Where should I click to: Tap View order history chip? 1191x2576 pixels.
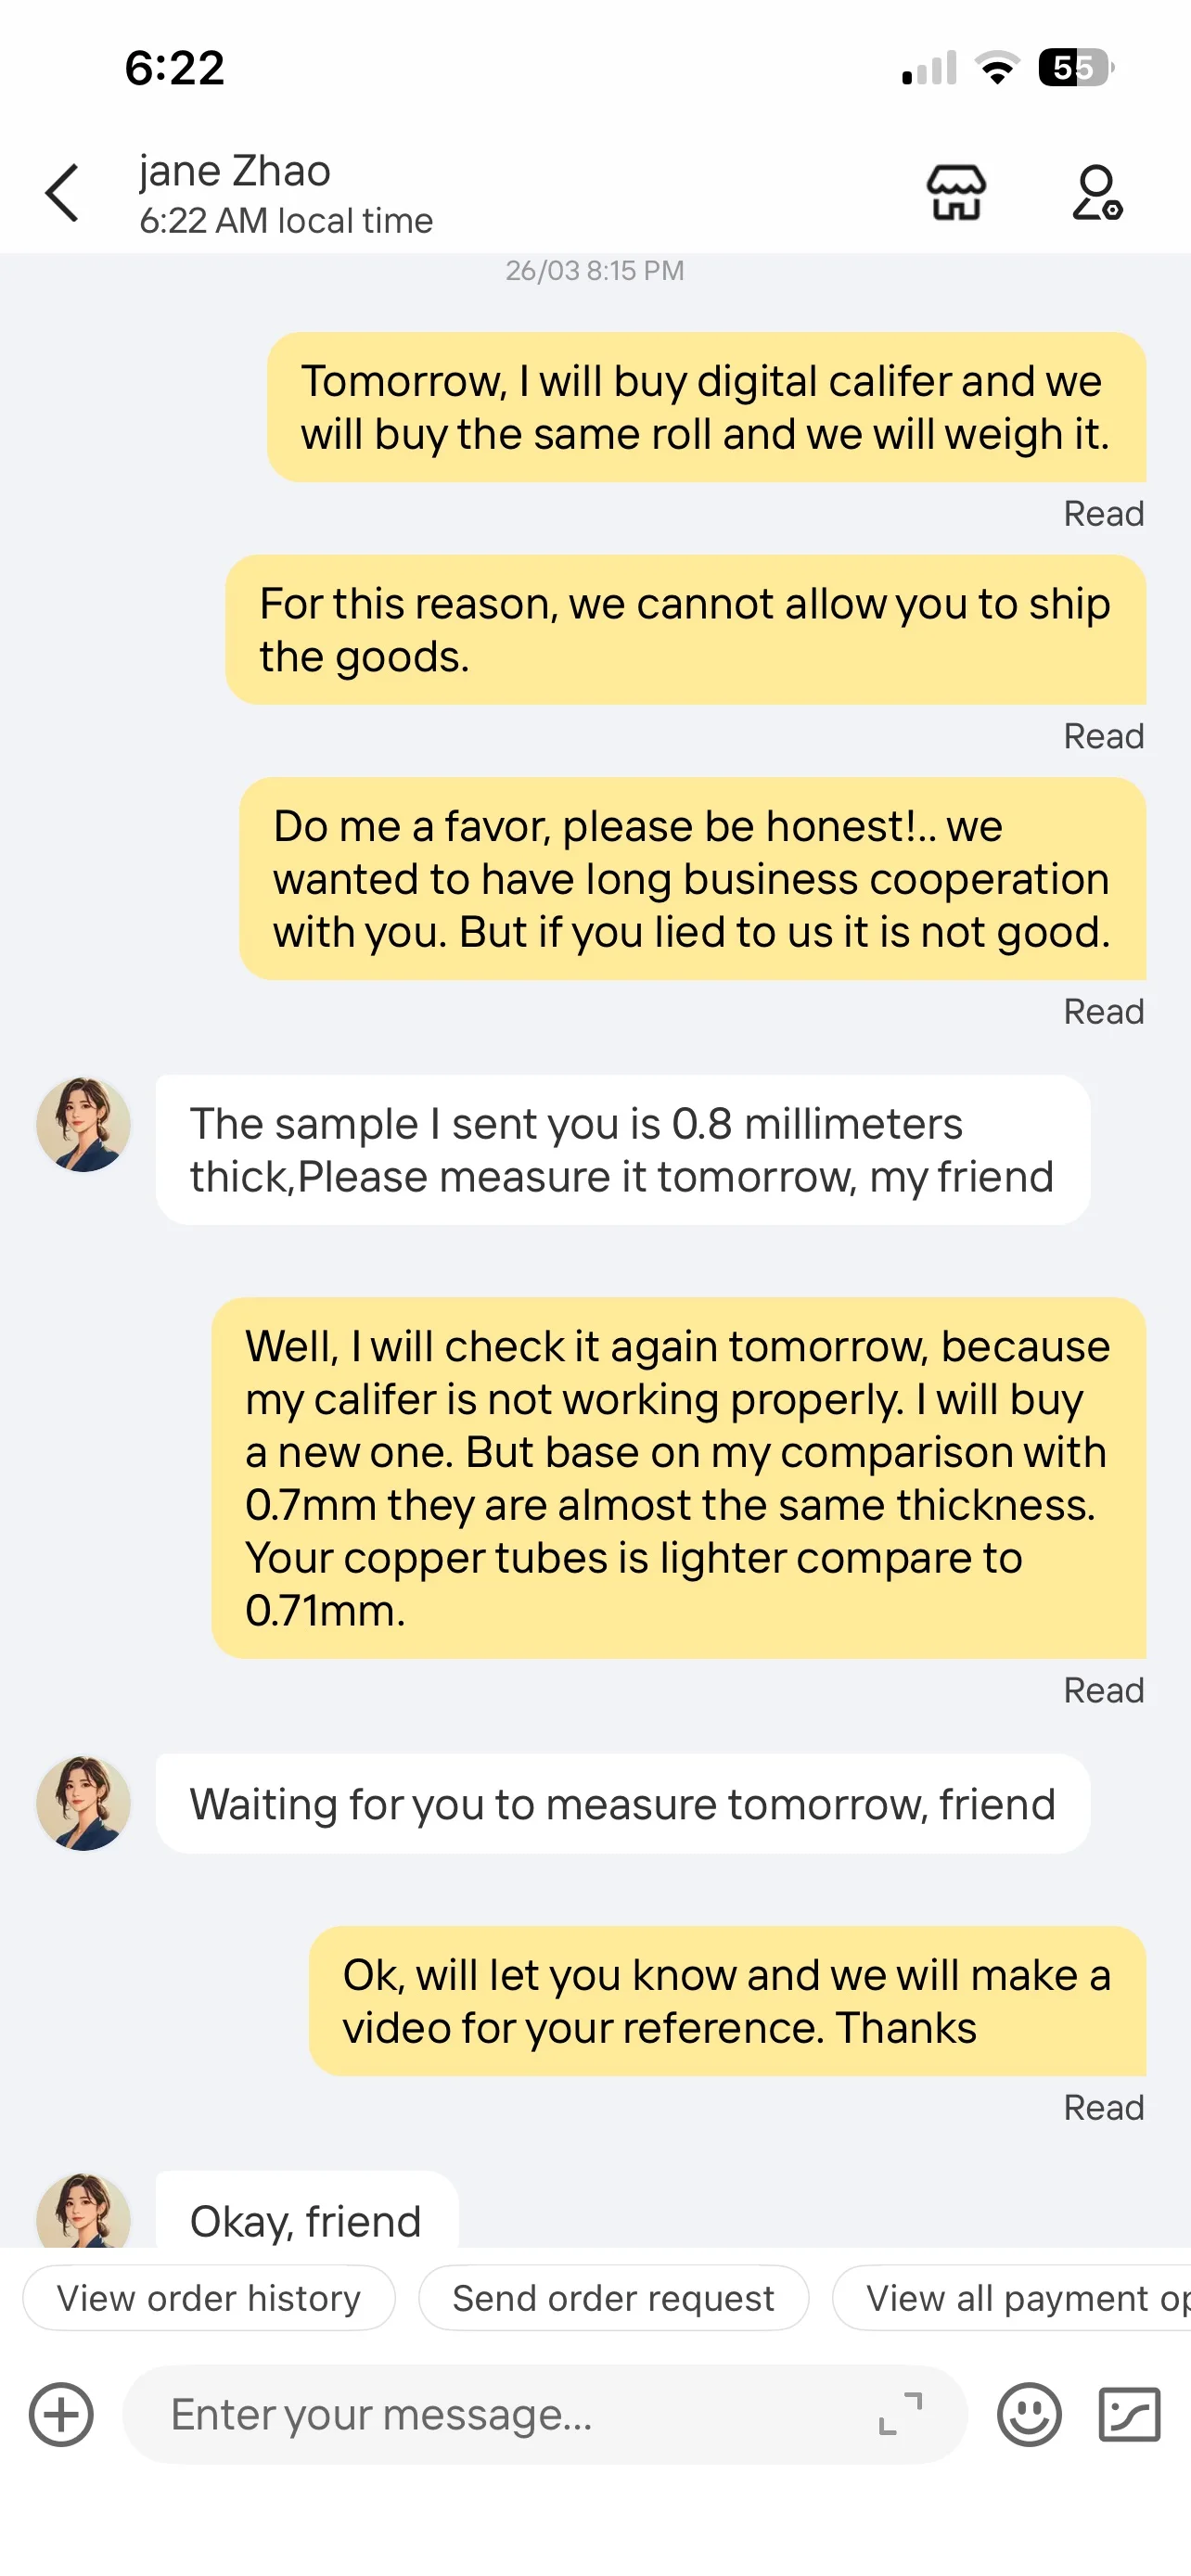tap(208, 2298)
